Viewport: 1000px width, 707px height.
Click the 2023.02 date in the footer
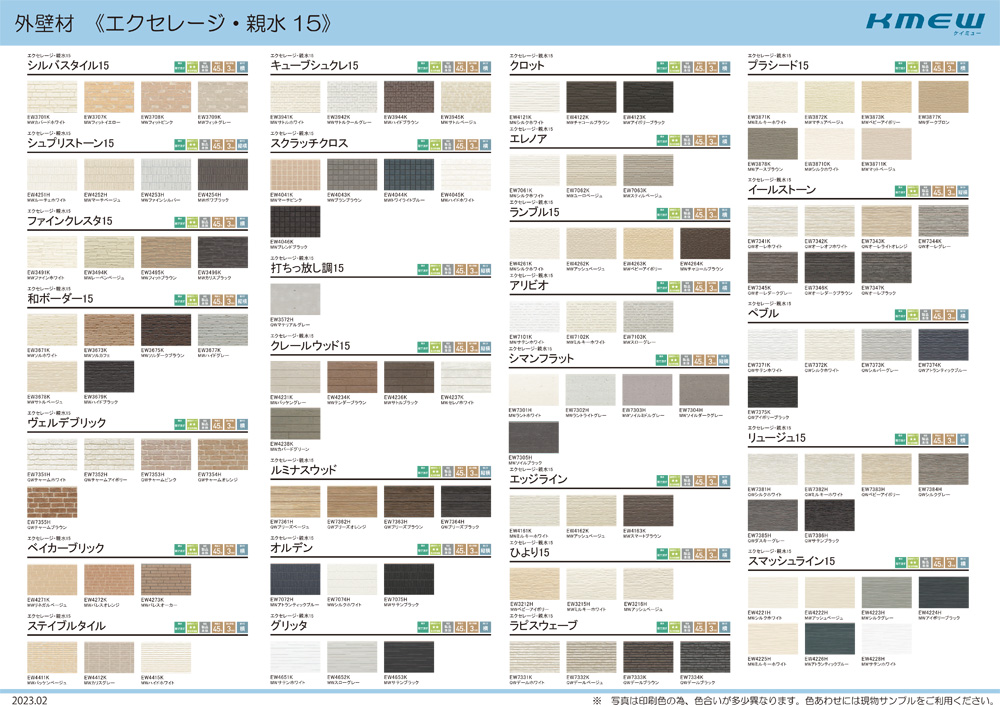[29, 700]
